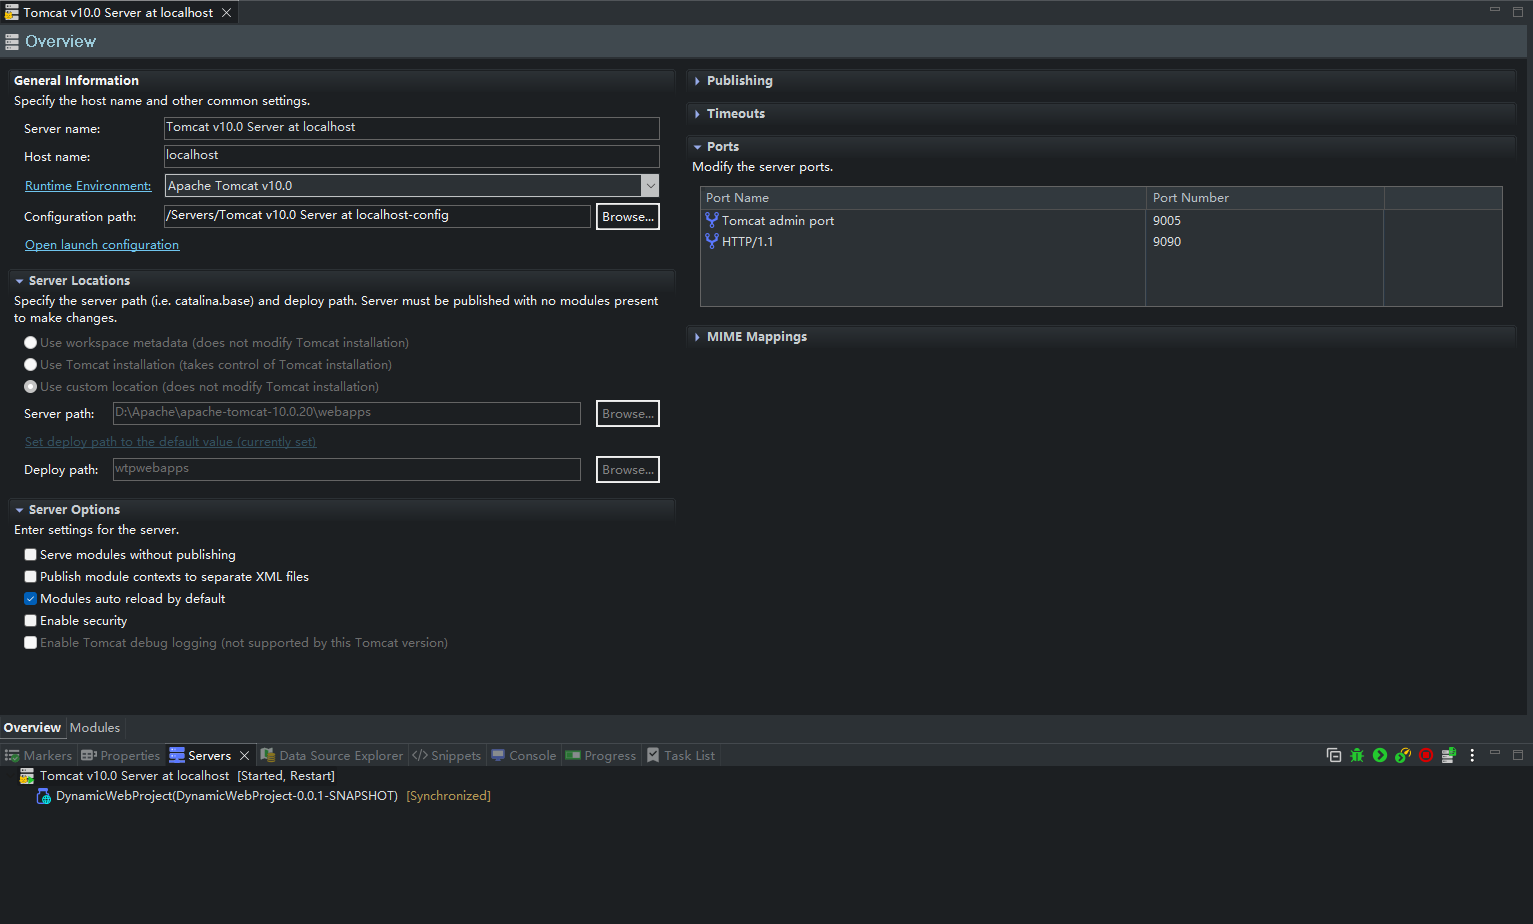Open the Console view tab
This screenshot has width=1533, height=924.
click(x=524, y=755)
